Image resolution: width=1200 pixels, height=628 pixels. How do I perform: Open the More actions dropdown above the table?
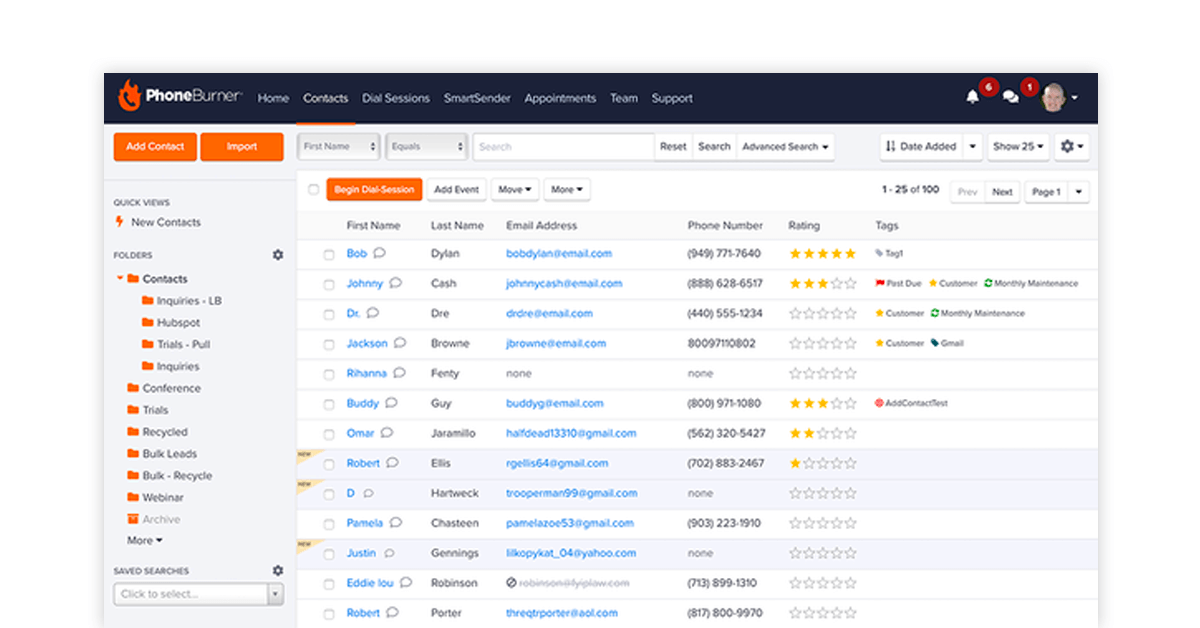coord(567,189)
